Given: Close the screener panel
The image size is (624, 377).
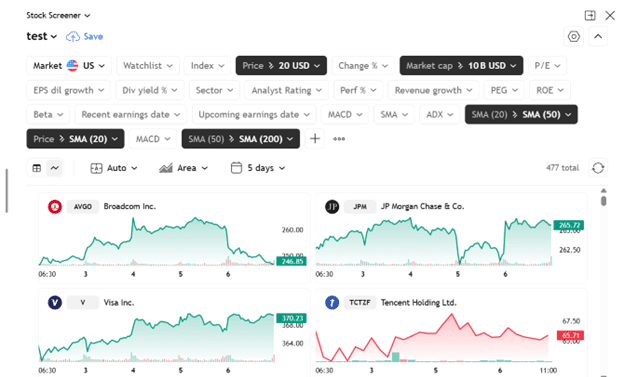Looking at the screenshot, I should 610,16.
